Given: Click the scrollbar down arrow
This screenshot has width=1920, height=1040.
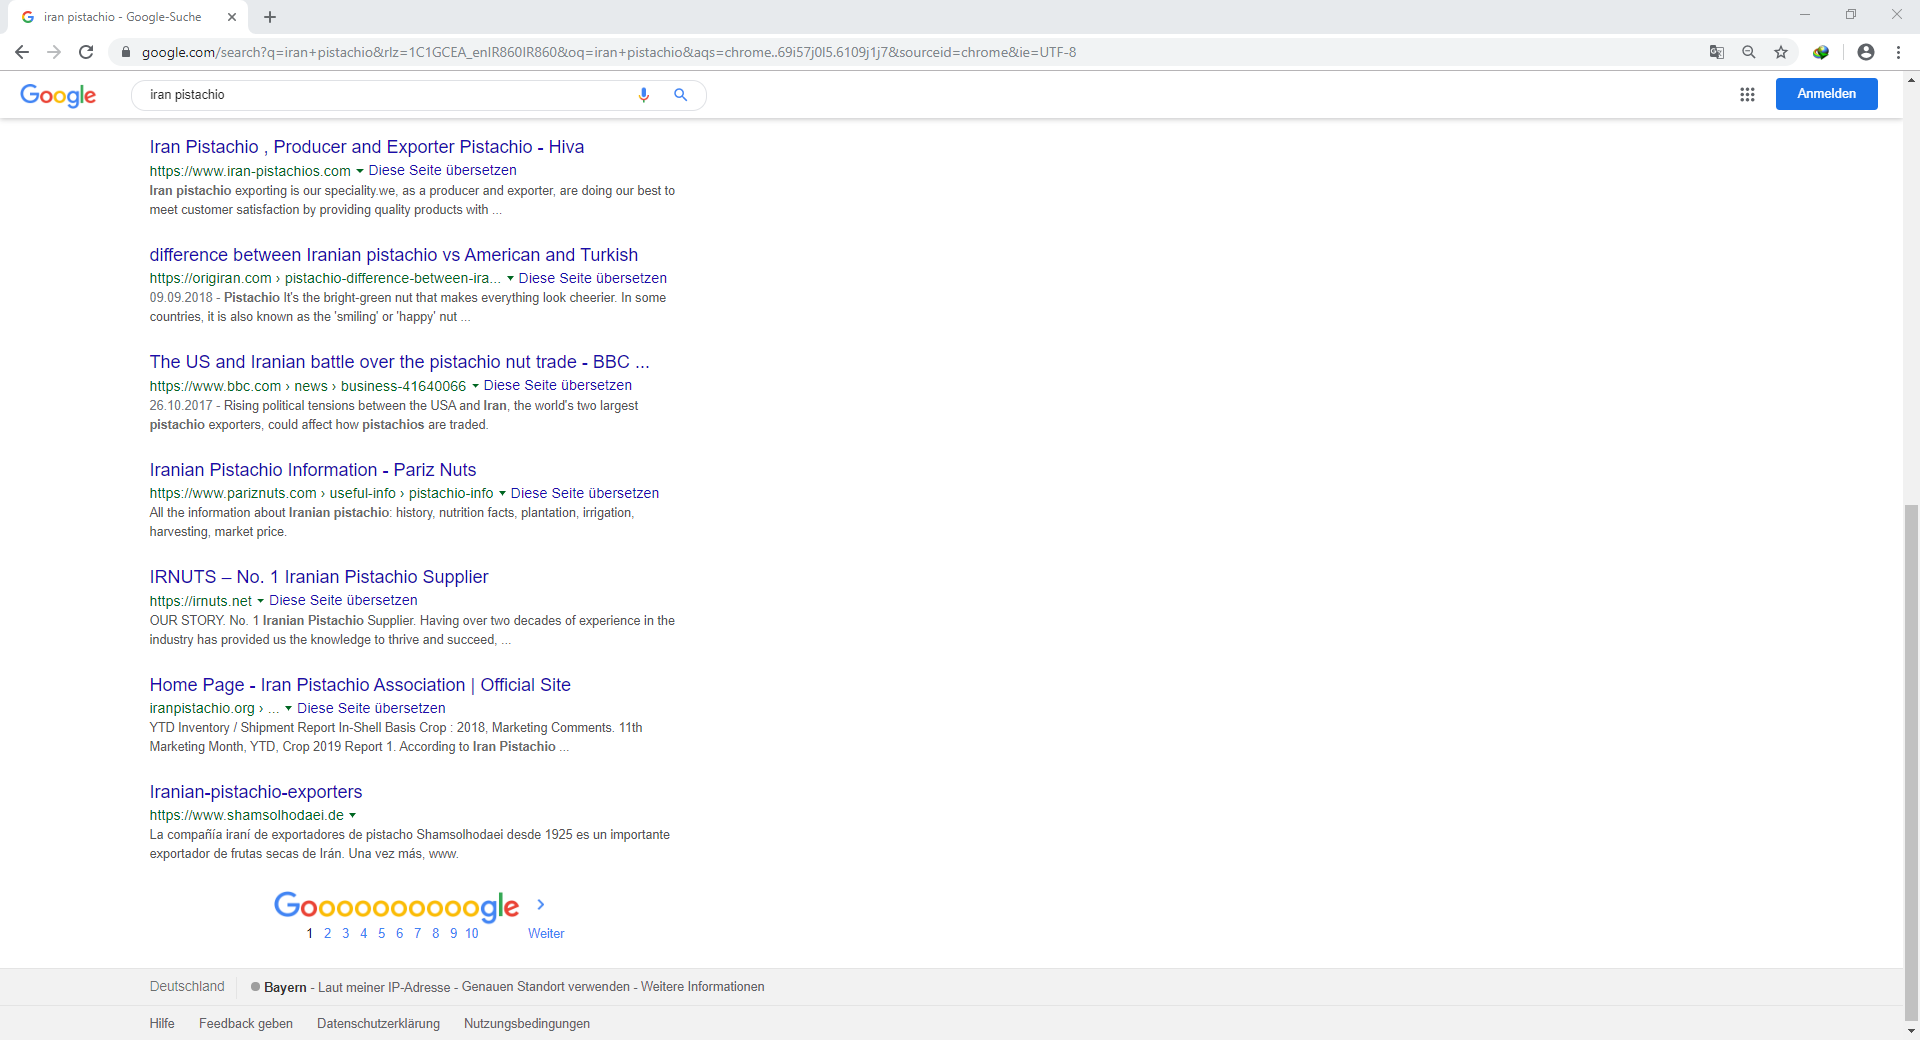Looking at the screenshot, I should 1911,1031.
